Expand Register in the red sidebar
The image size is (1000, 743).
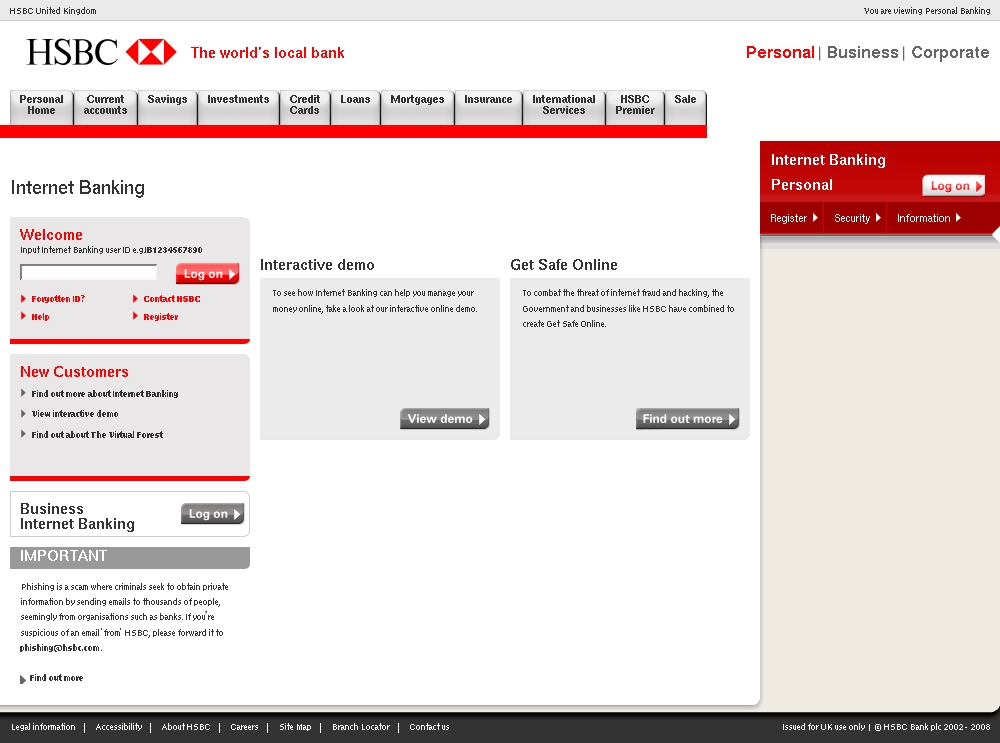click(x=793, y=218)
